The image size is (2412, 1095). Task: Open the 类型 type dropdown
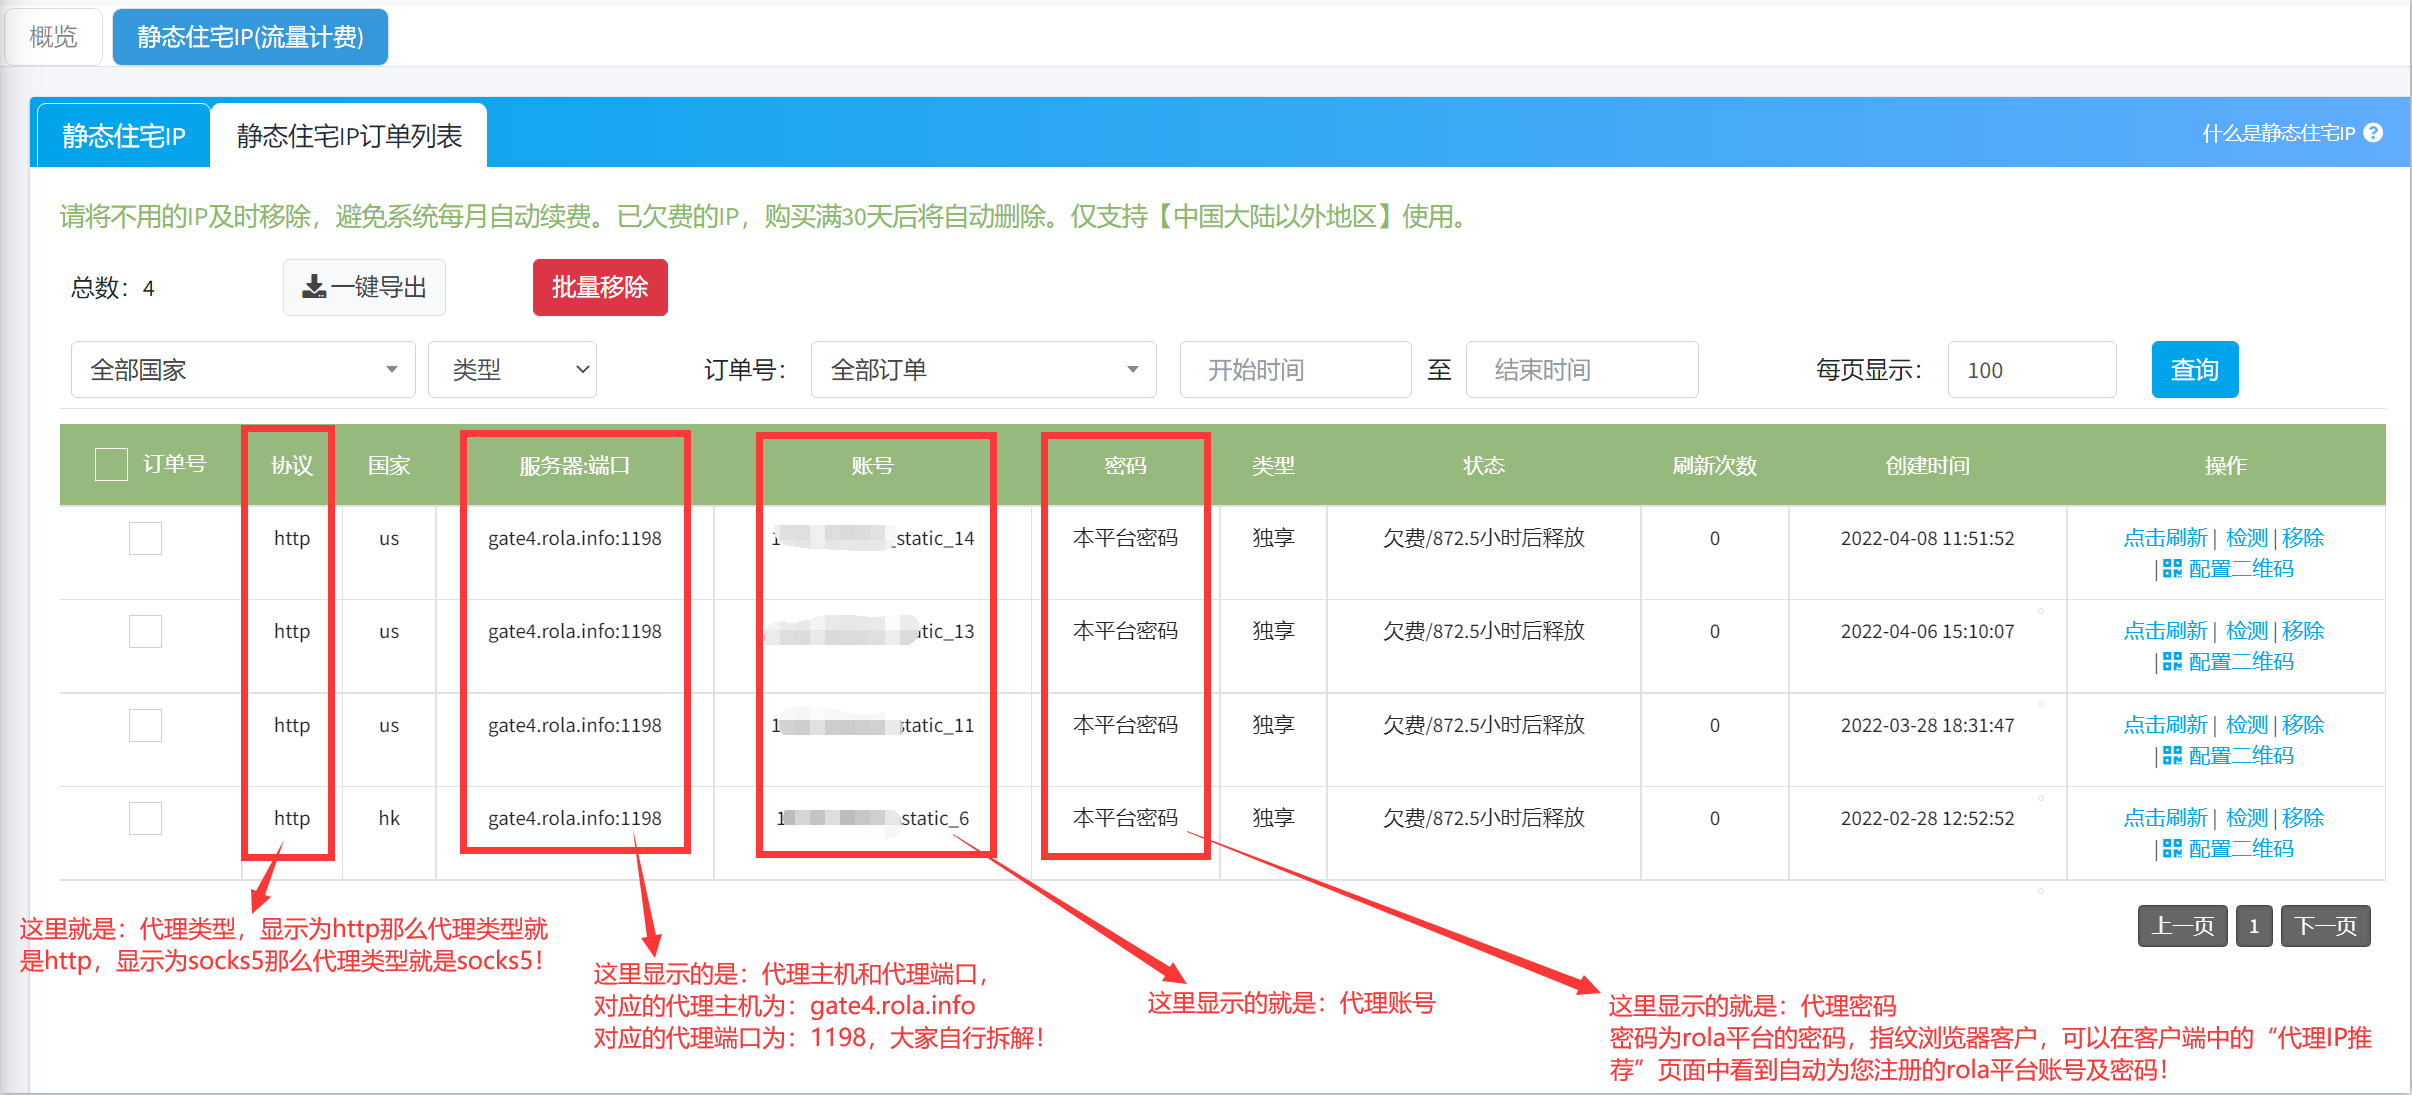pos(512,370)
